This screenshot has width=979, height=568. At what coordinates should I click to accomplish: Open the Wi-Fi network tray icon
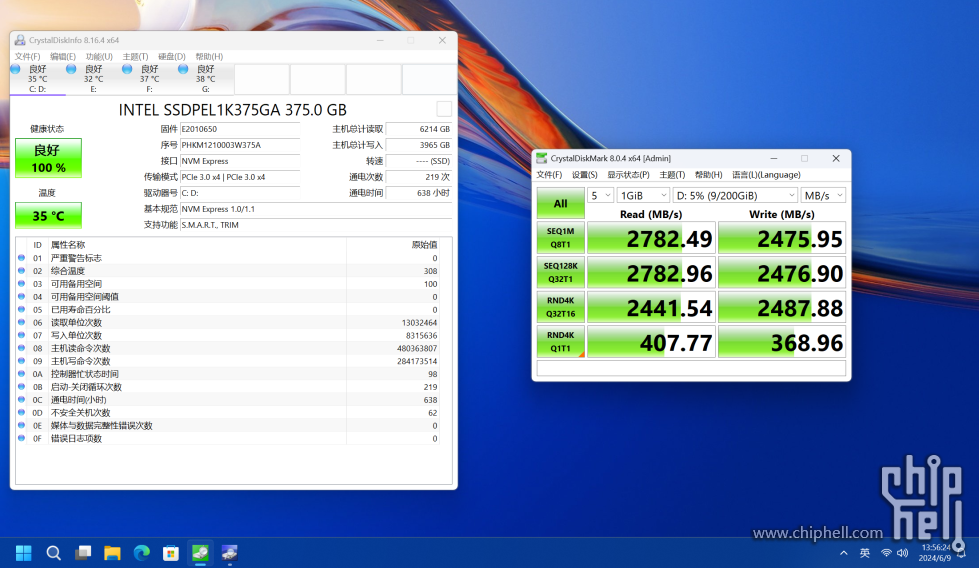pos(886,553)
